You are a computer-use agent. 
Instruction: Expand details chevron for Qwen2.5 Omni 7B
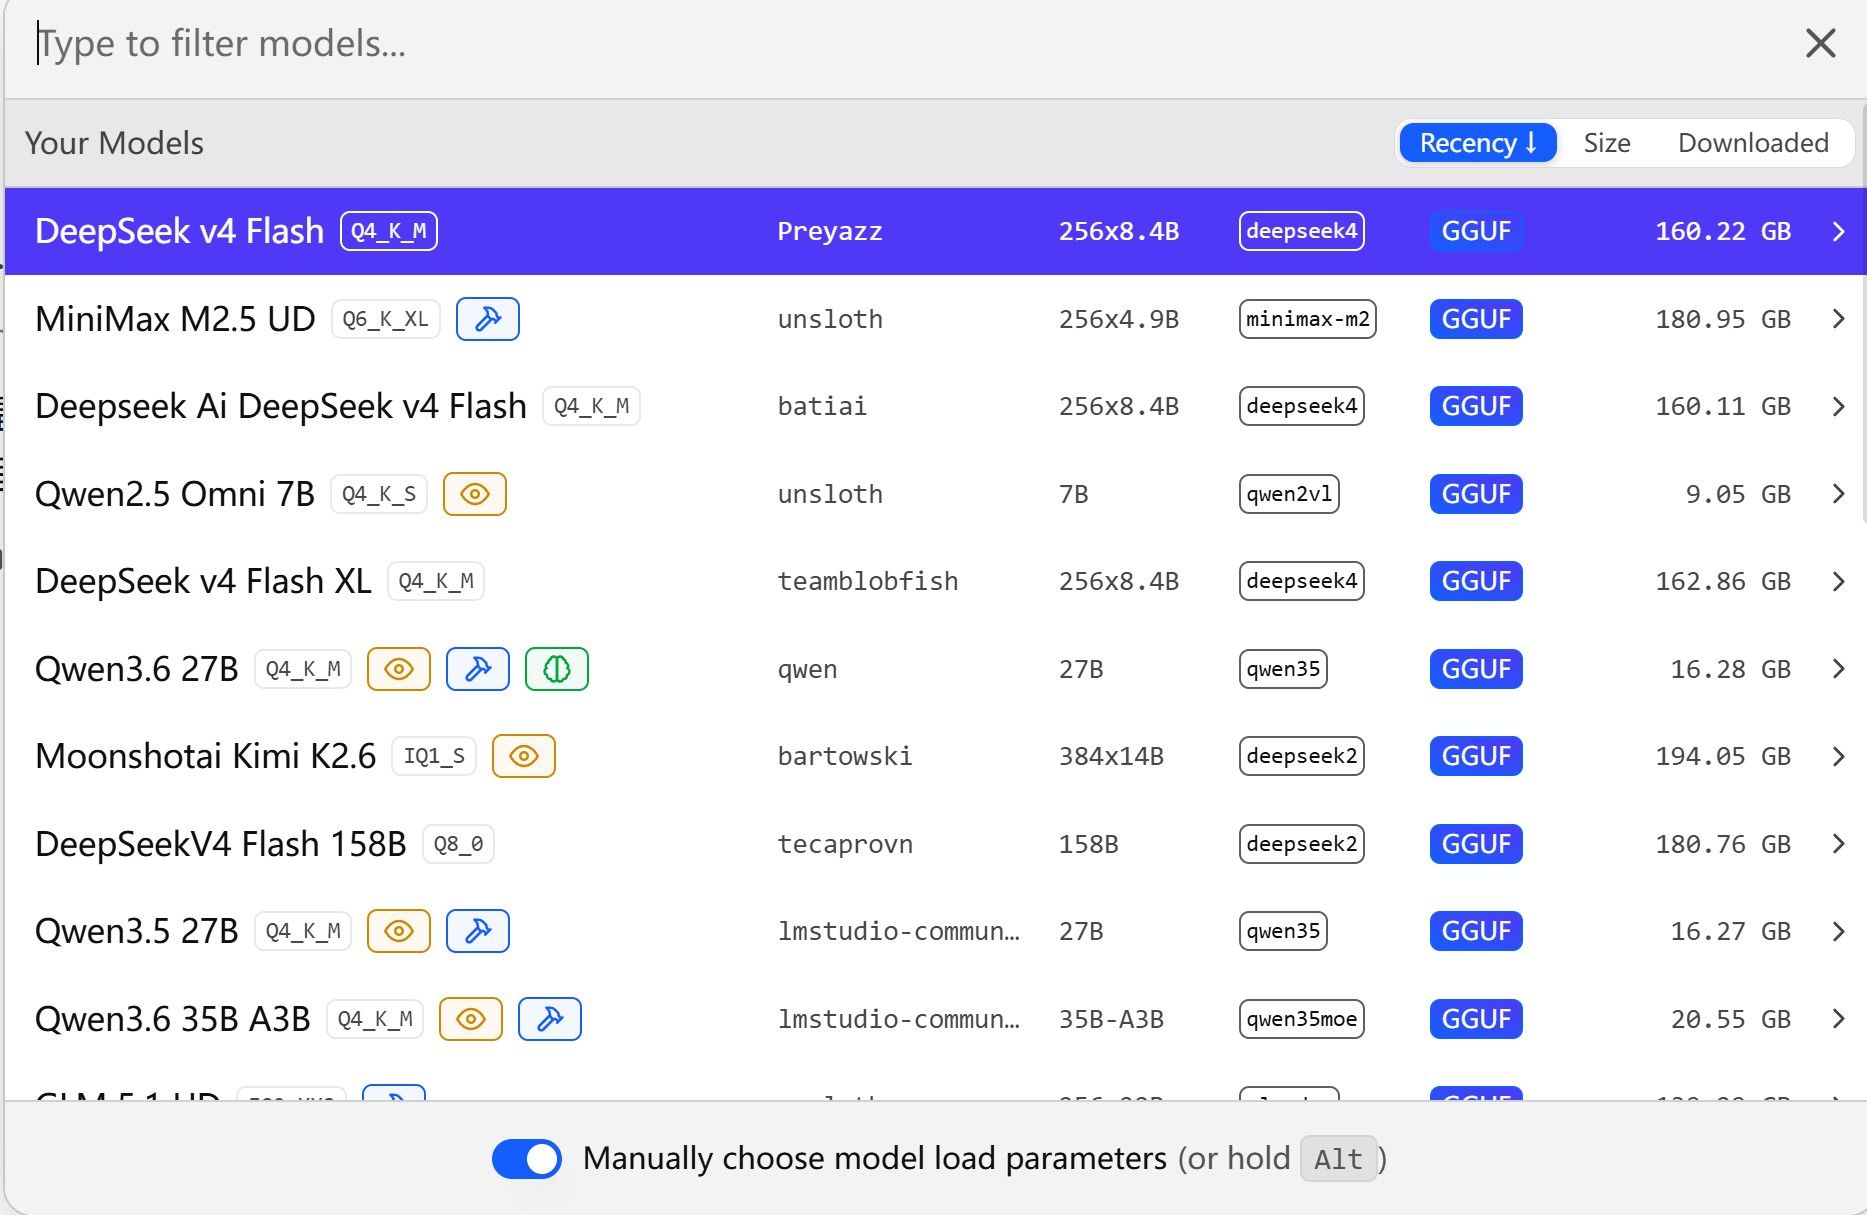pyautogui.click(x=1838, y=494)
